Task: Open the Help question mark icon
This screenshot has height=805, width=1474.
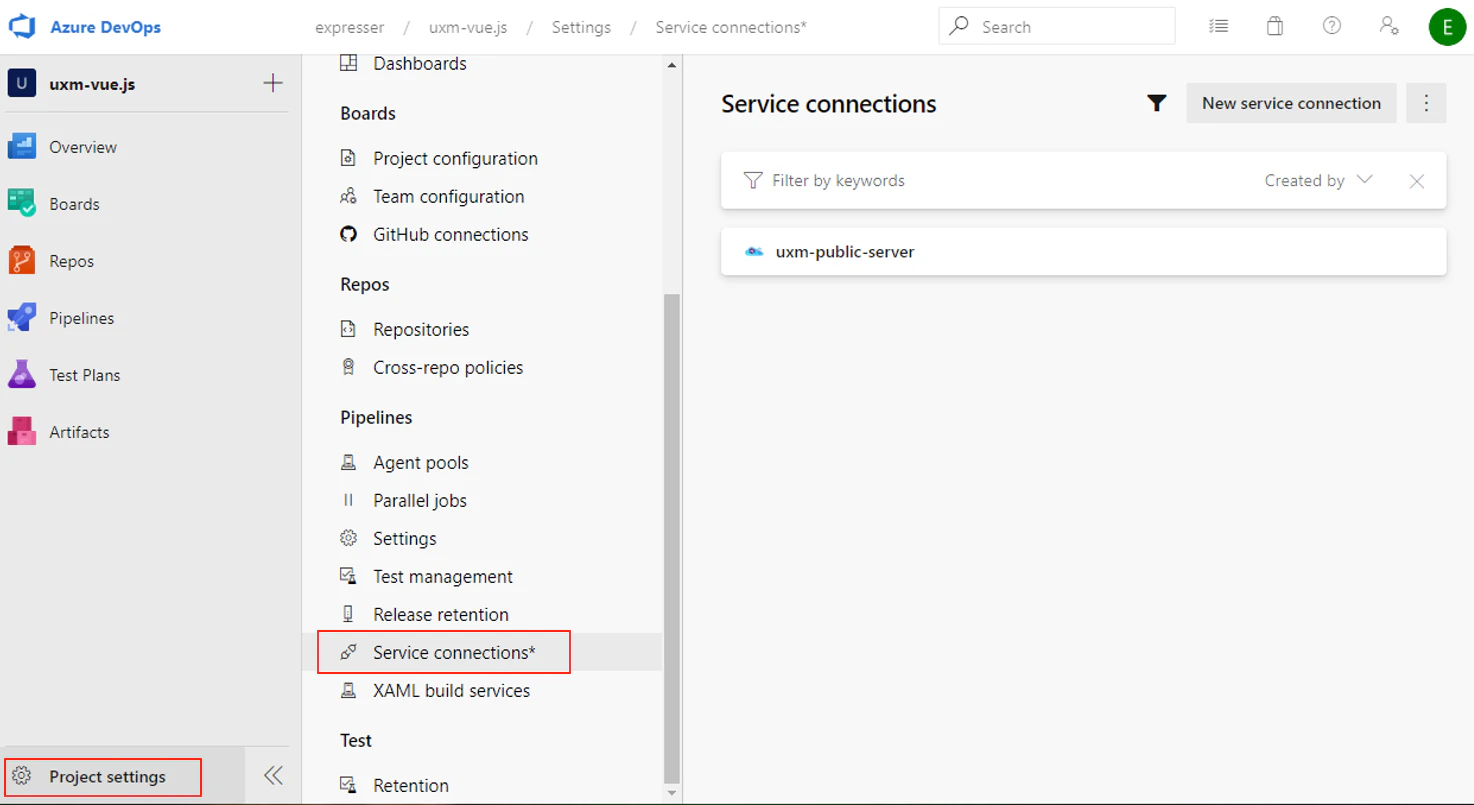Action: 1332,26
